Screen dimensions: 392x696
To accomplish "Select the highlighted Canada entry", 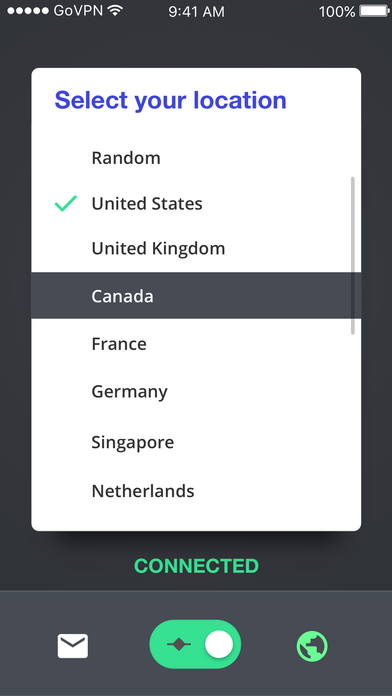I will 196,296.
